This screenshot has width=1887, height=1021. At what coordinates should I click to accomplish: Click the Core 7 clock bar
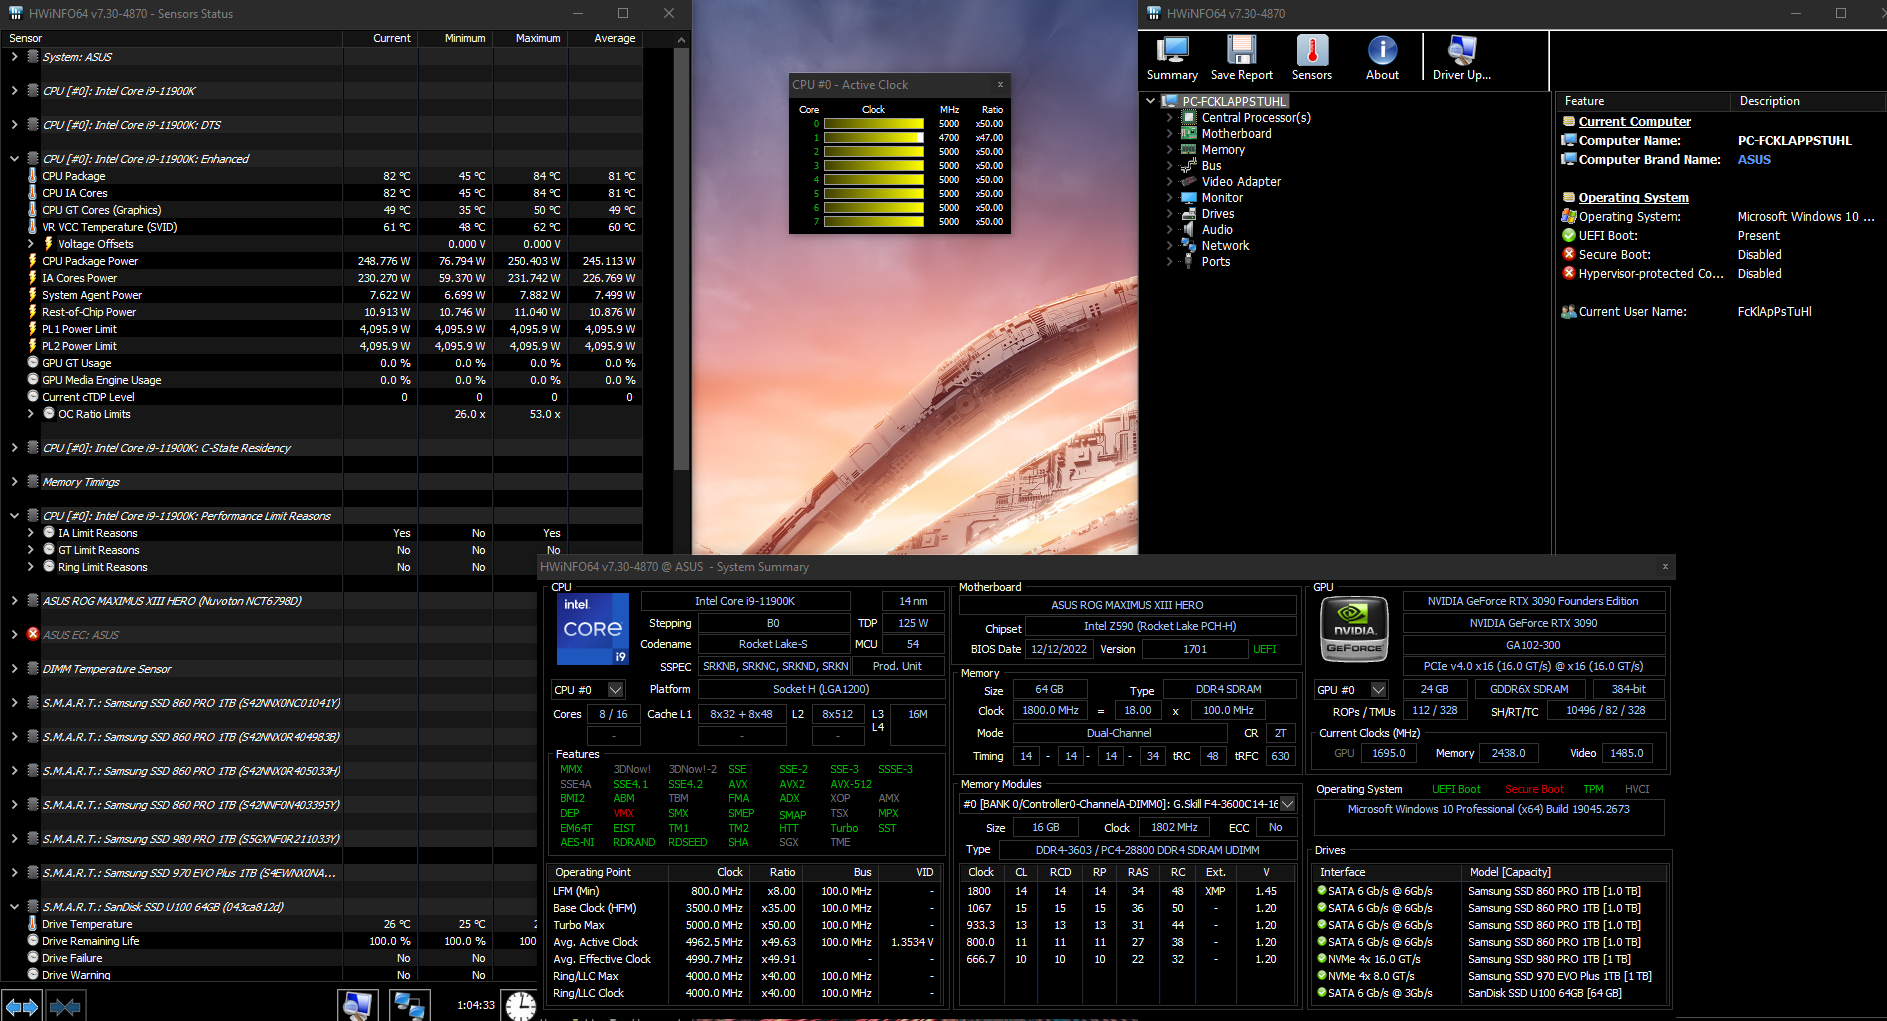pyautogui.click(x=873, y=222)
